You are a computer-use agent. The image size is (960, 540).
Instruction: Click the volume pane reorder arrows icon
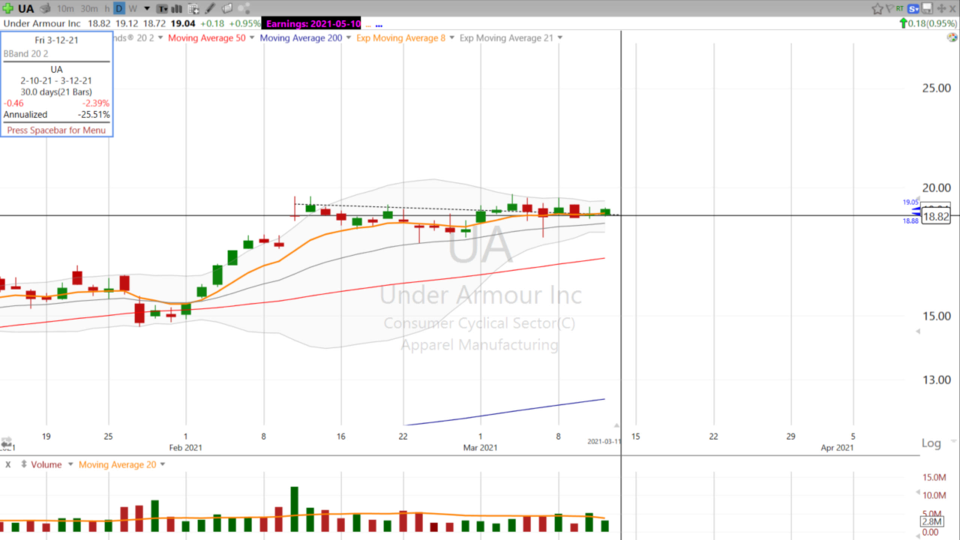(x=23, y=464)
